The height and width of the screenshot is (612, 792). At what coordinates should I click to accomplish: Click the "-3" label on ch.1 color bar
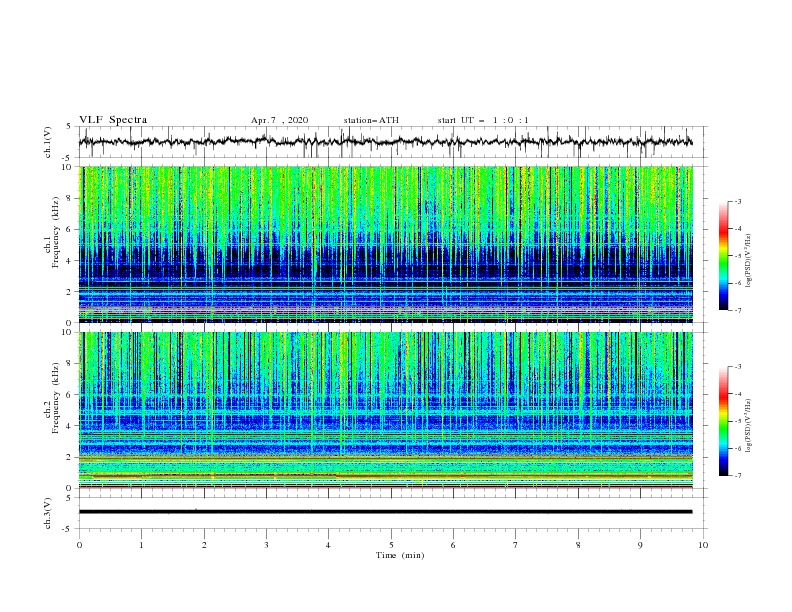pyautogui.click(x=737, y=201)
